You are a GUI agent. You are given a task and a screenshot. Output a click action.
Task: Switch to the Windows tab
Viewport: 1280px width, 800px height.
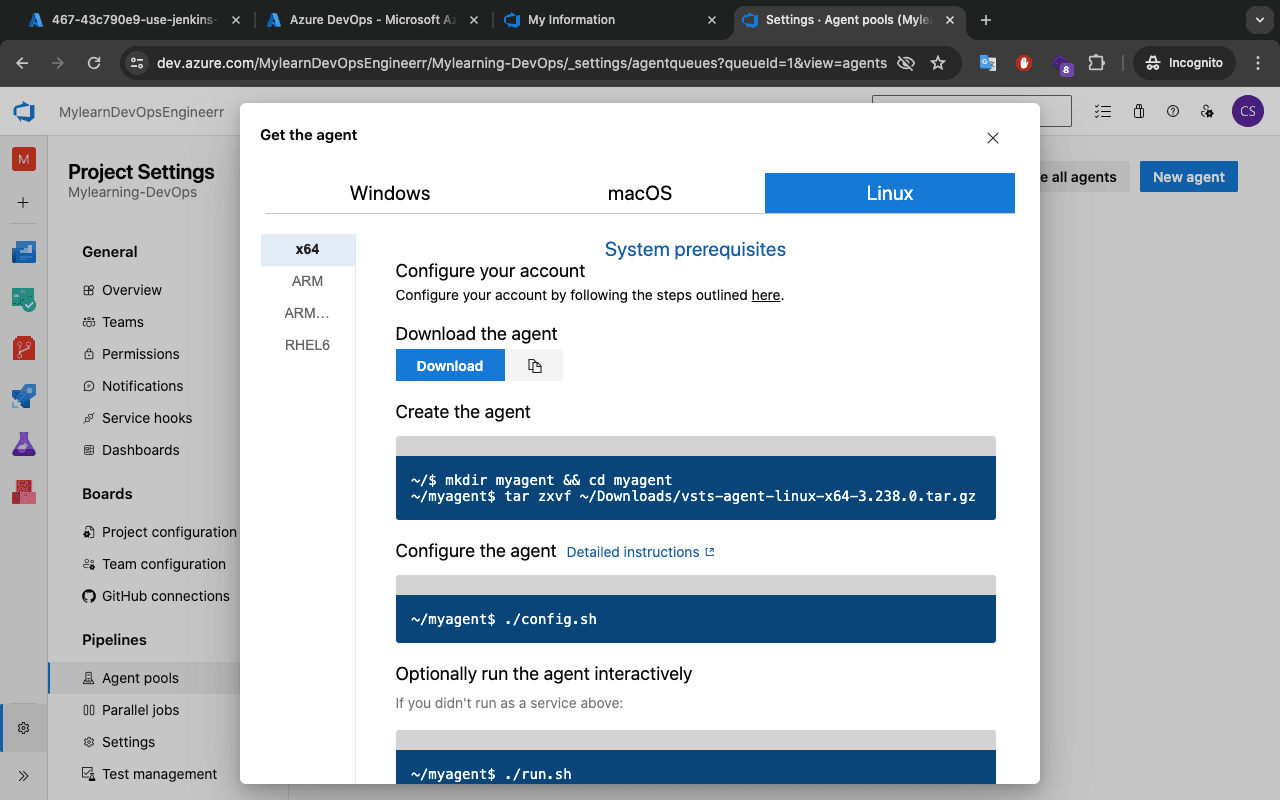(x=390, y=193)
